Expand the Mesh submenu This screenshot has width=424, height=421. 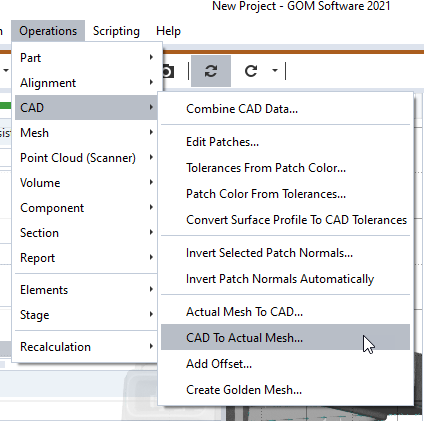tap(86, 133)
